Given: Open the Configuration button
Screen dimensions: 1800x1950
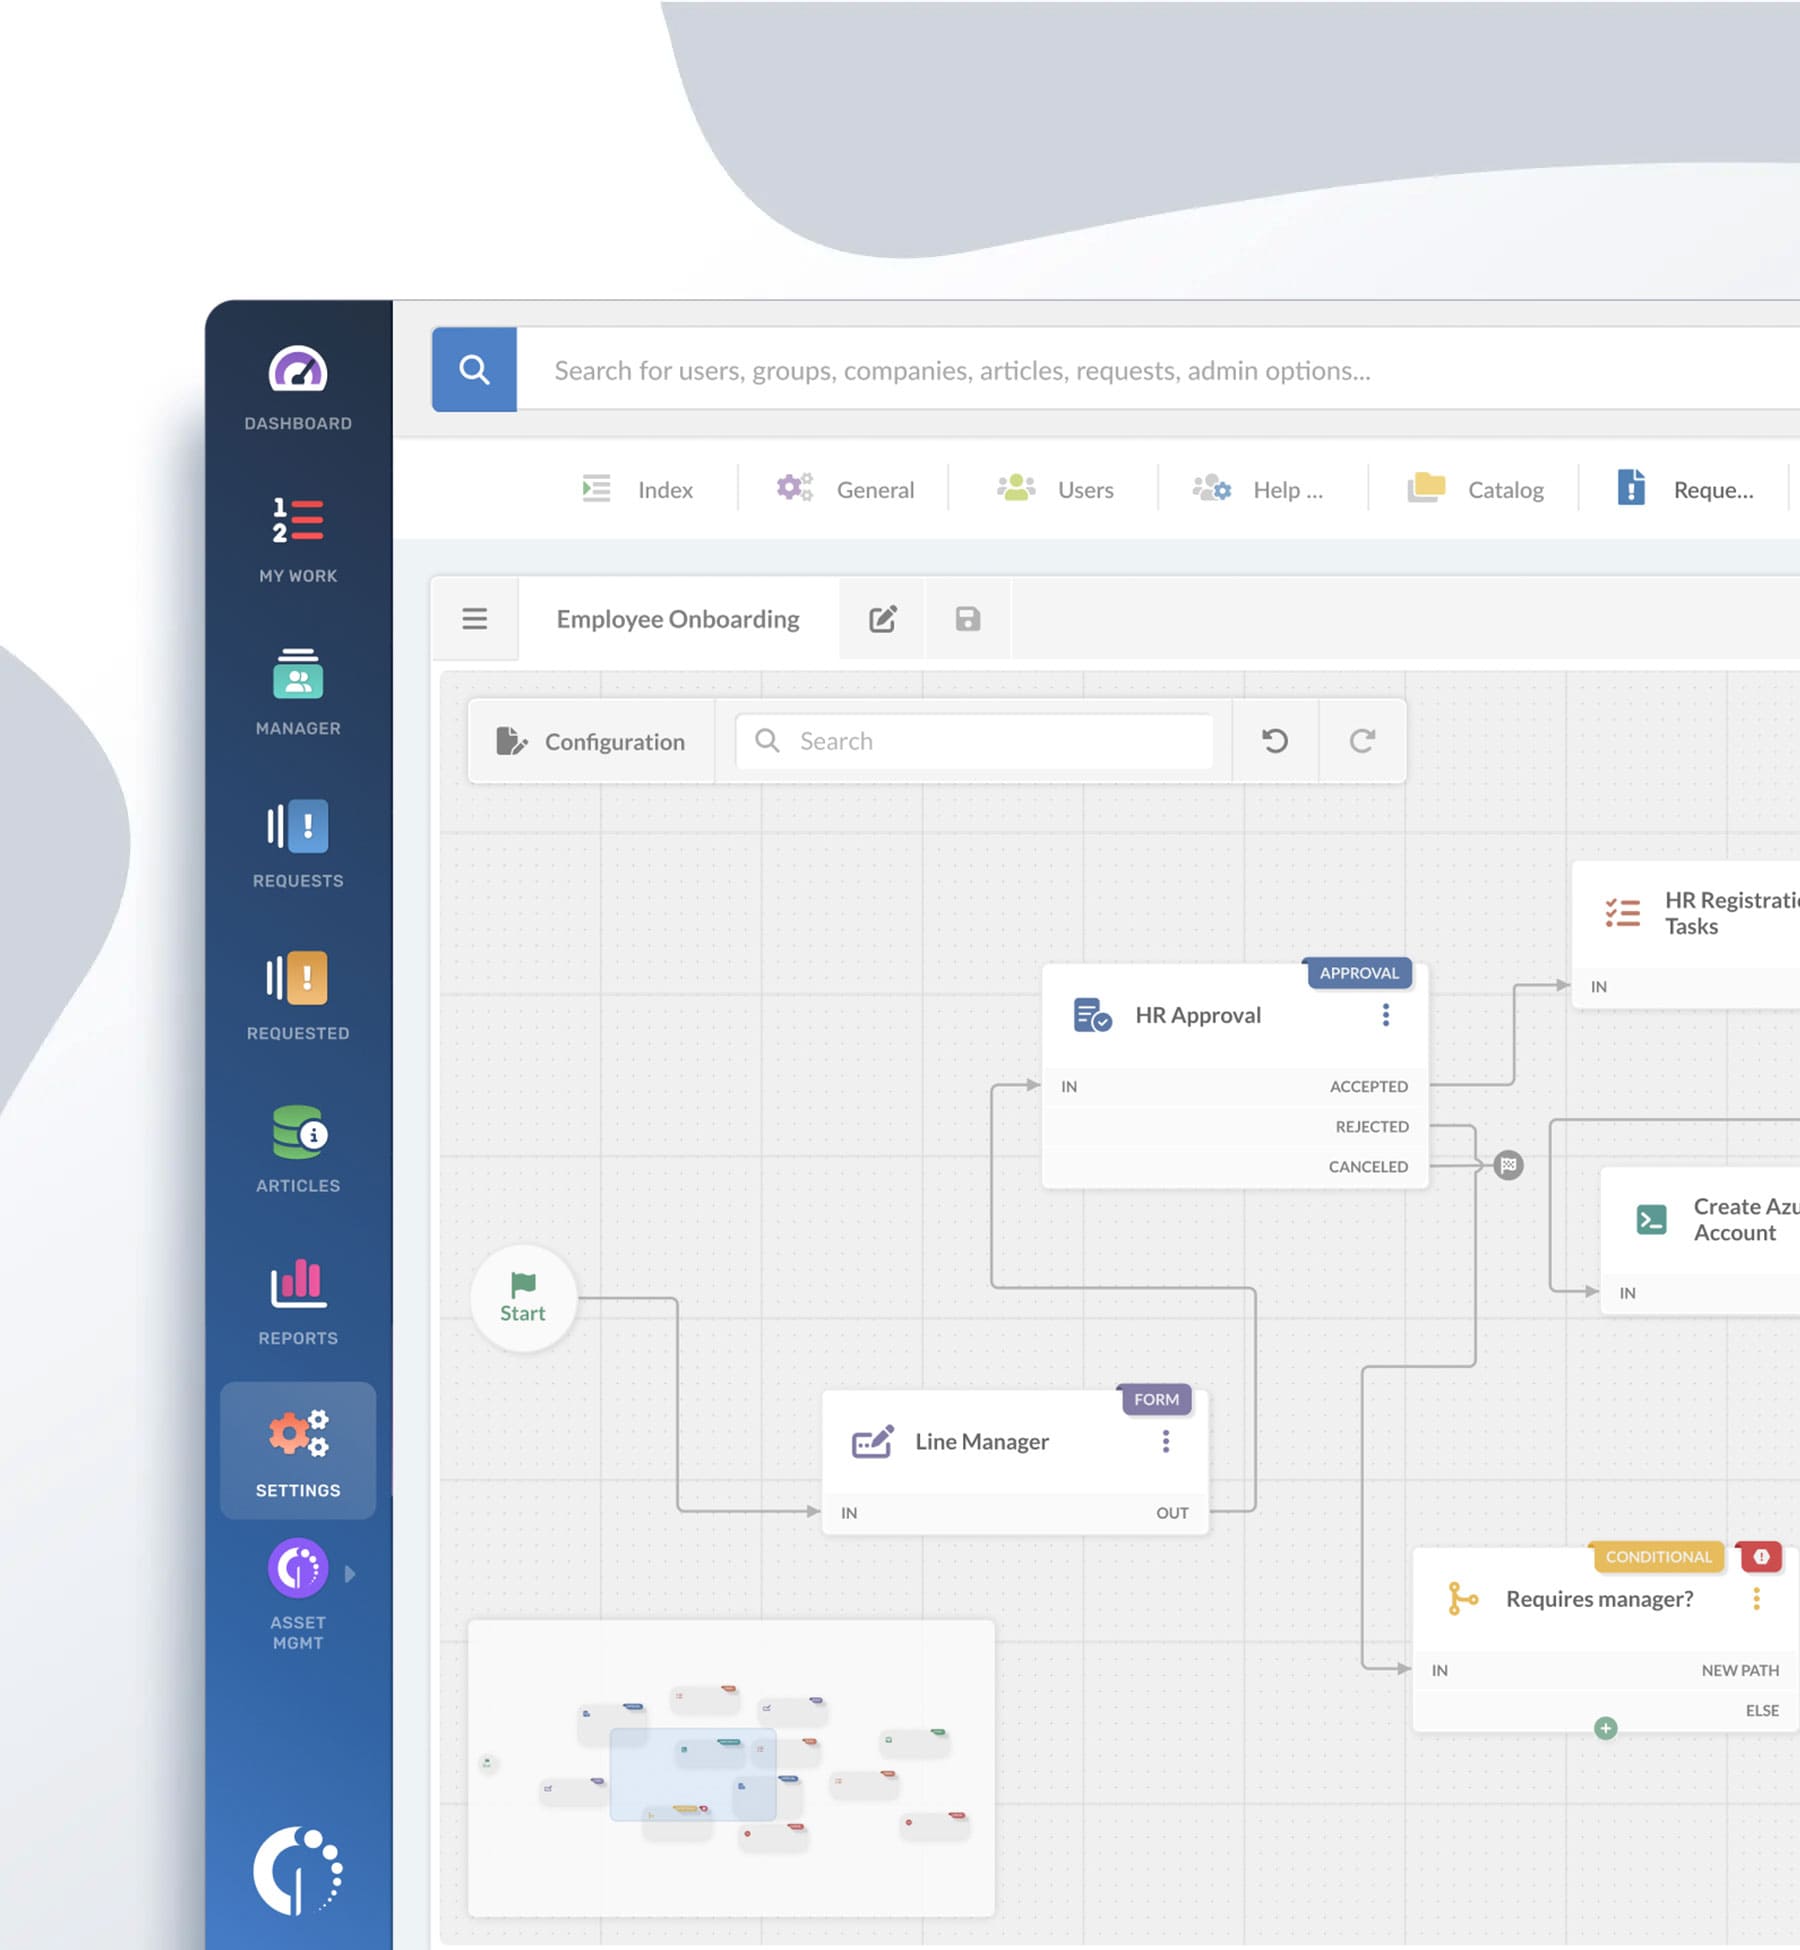Looking at the screenshot, I should 592,741.
